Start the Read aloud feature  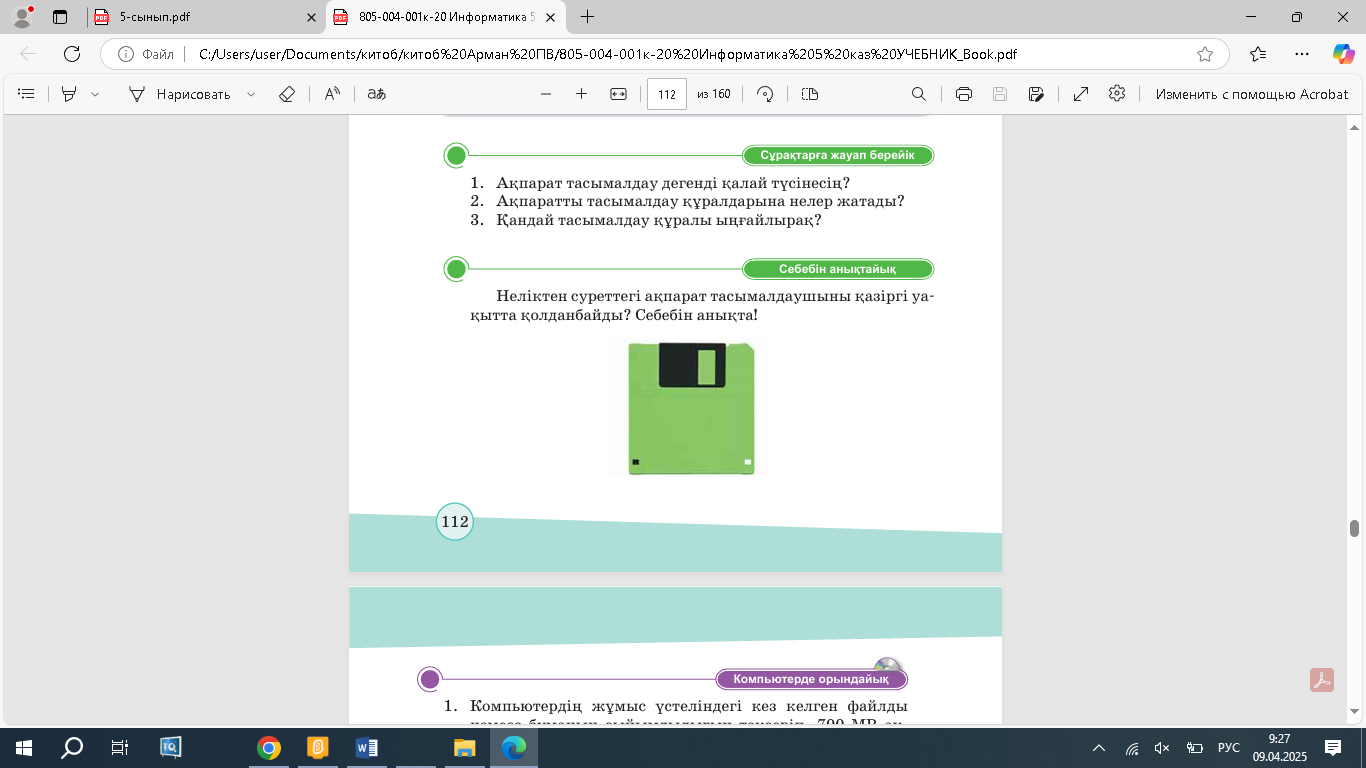click(333, 94)
